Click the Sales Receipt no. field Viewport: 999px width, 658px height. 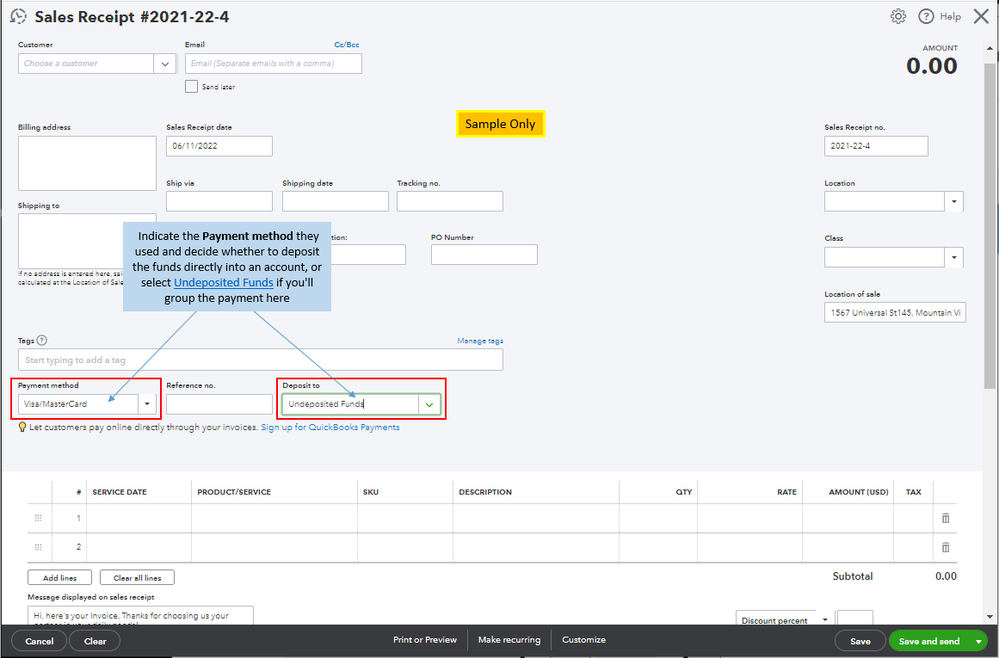(876, 146)
